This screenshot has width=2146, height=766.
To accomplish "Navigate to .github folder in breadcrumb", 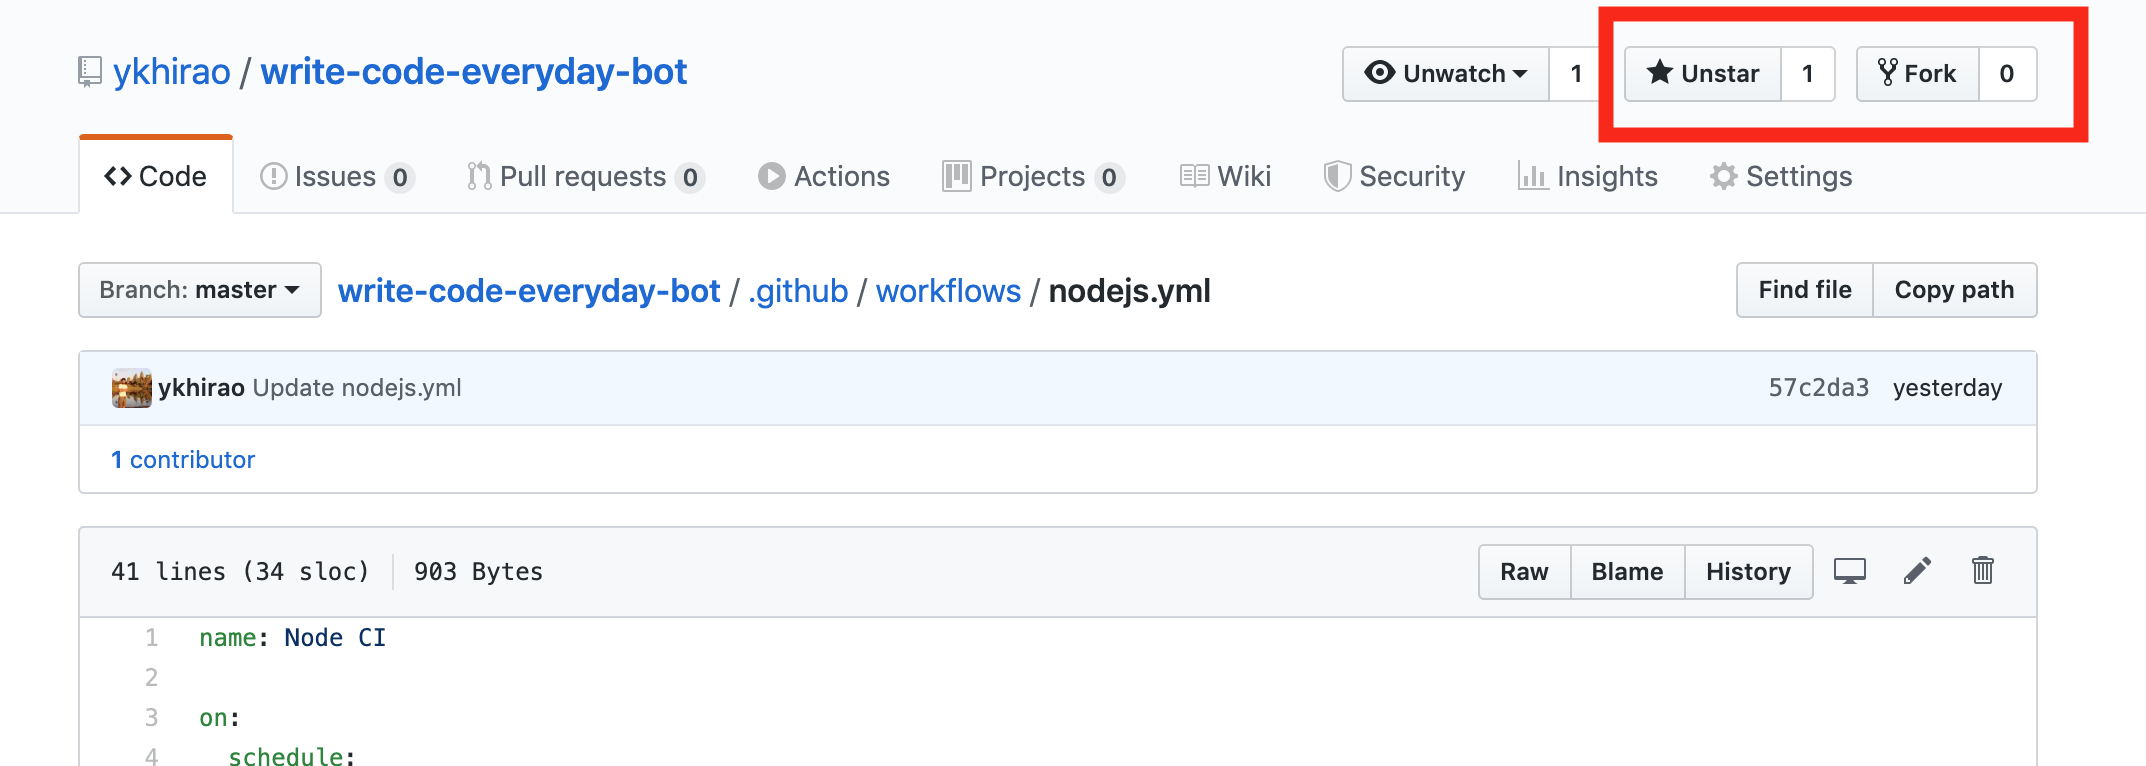I will point(798,291).
